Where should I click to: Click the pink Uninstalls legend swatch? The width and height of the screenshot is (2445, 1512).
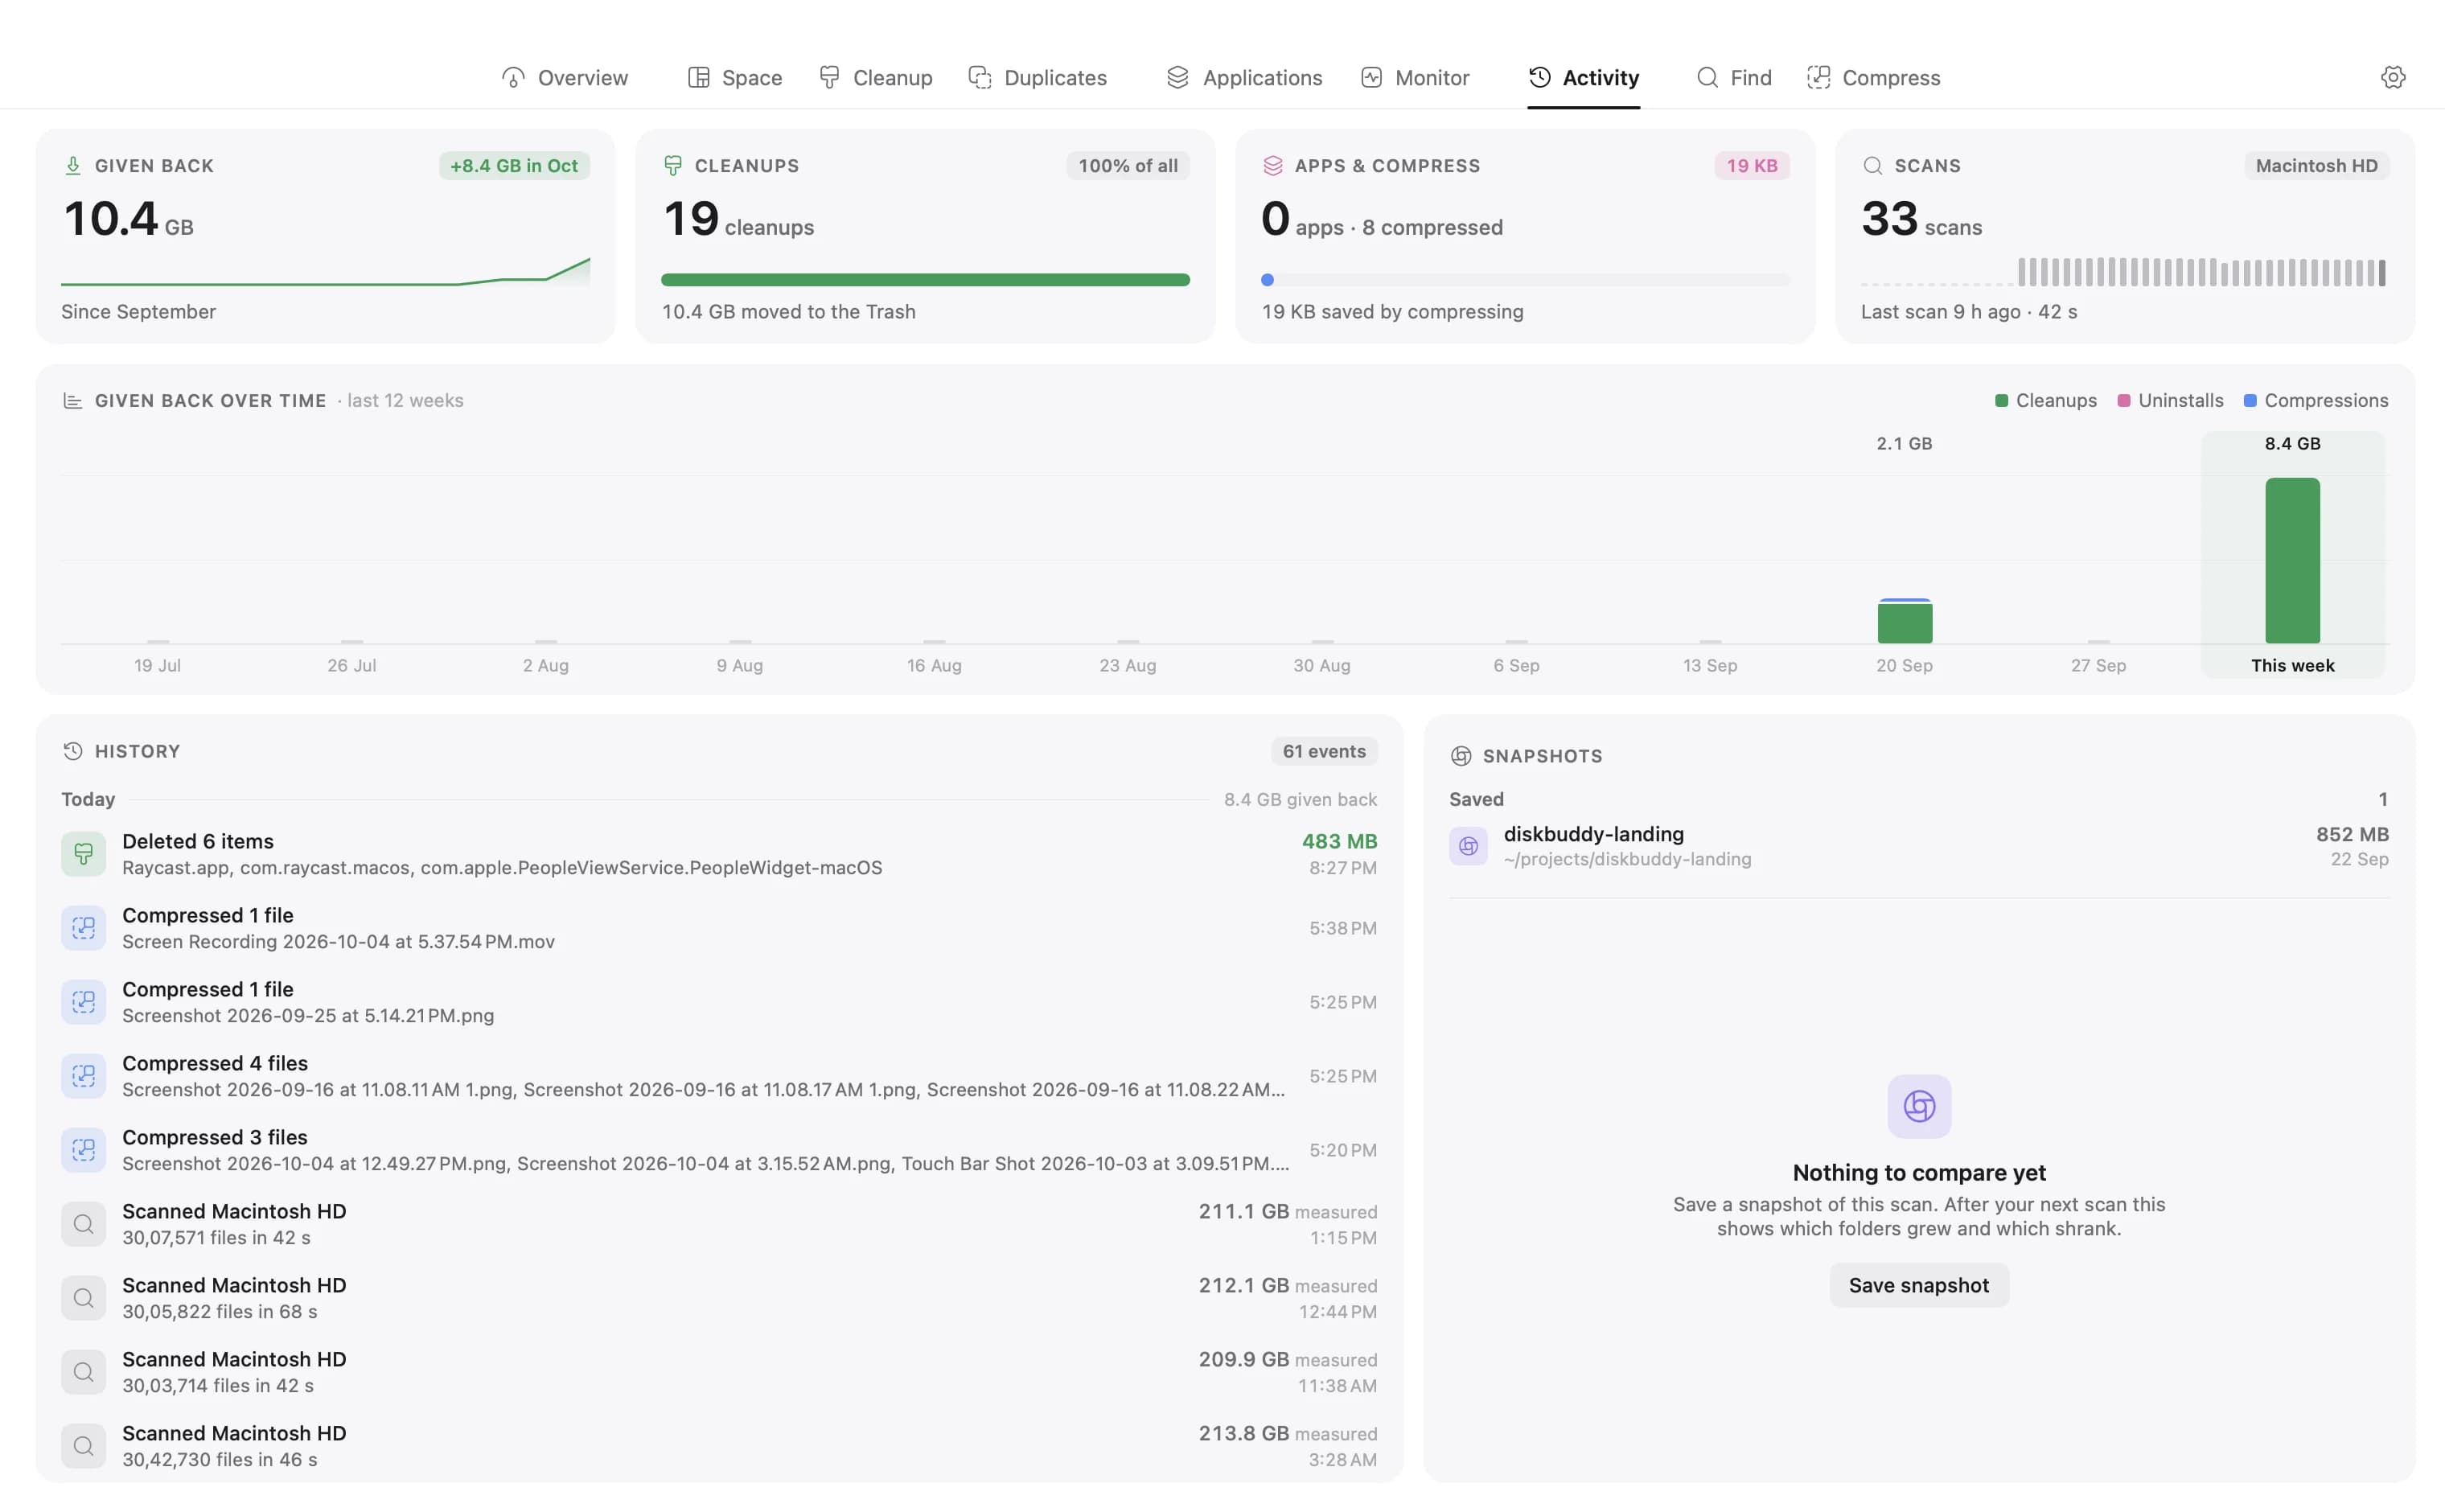[2123, 400]
